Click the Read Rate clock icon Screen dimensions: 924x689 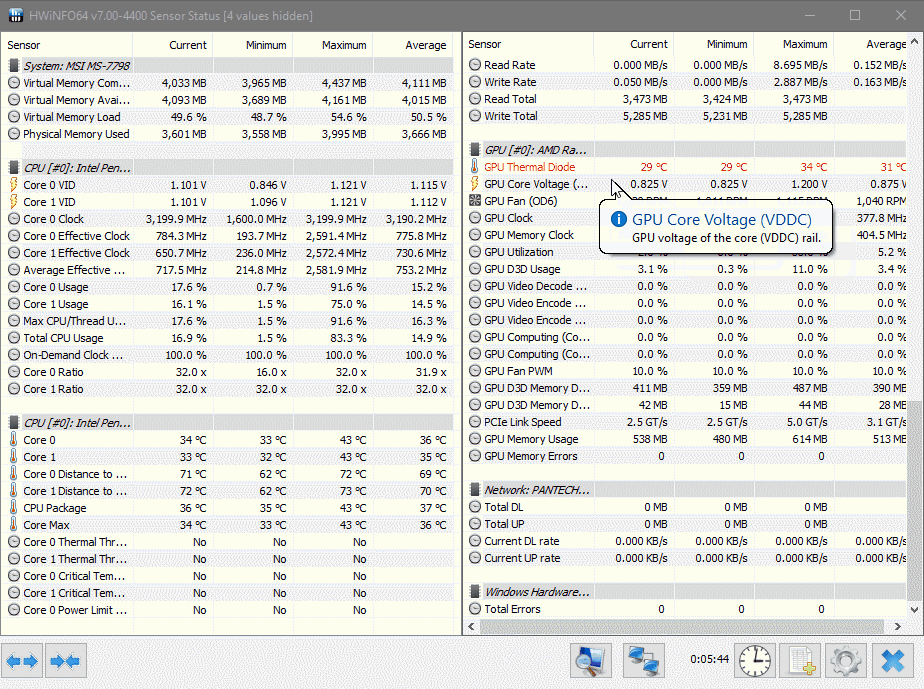click(474, 65)
